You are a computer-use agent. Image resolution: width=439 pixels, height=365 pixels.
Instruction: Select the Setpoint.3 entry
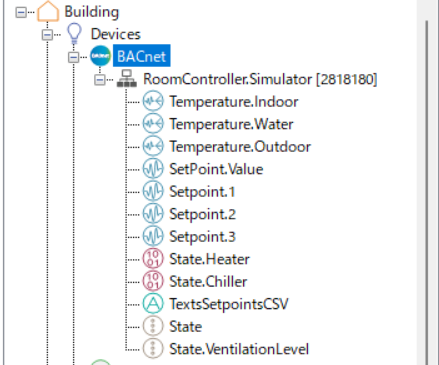coord(202,237)
